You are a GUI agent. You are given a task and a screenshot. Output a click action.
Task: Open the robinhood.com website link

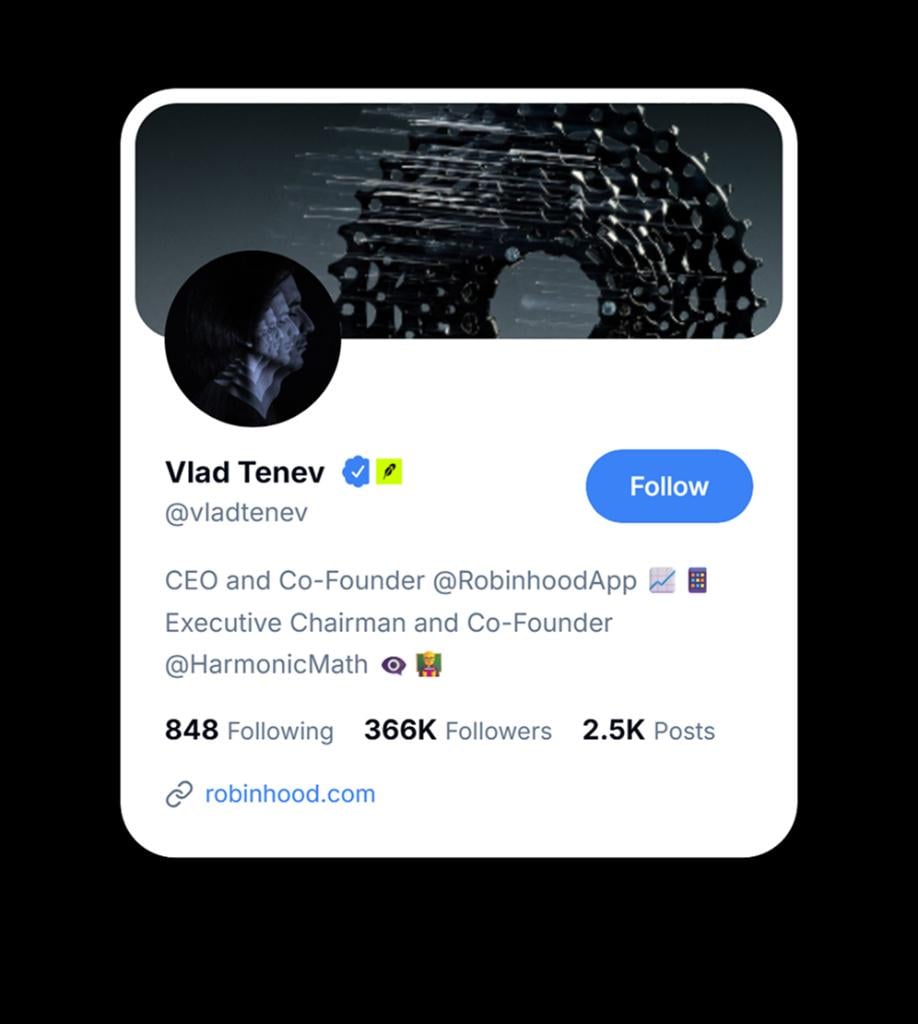(290, 794)
